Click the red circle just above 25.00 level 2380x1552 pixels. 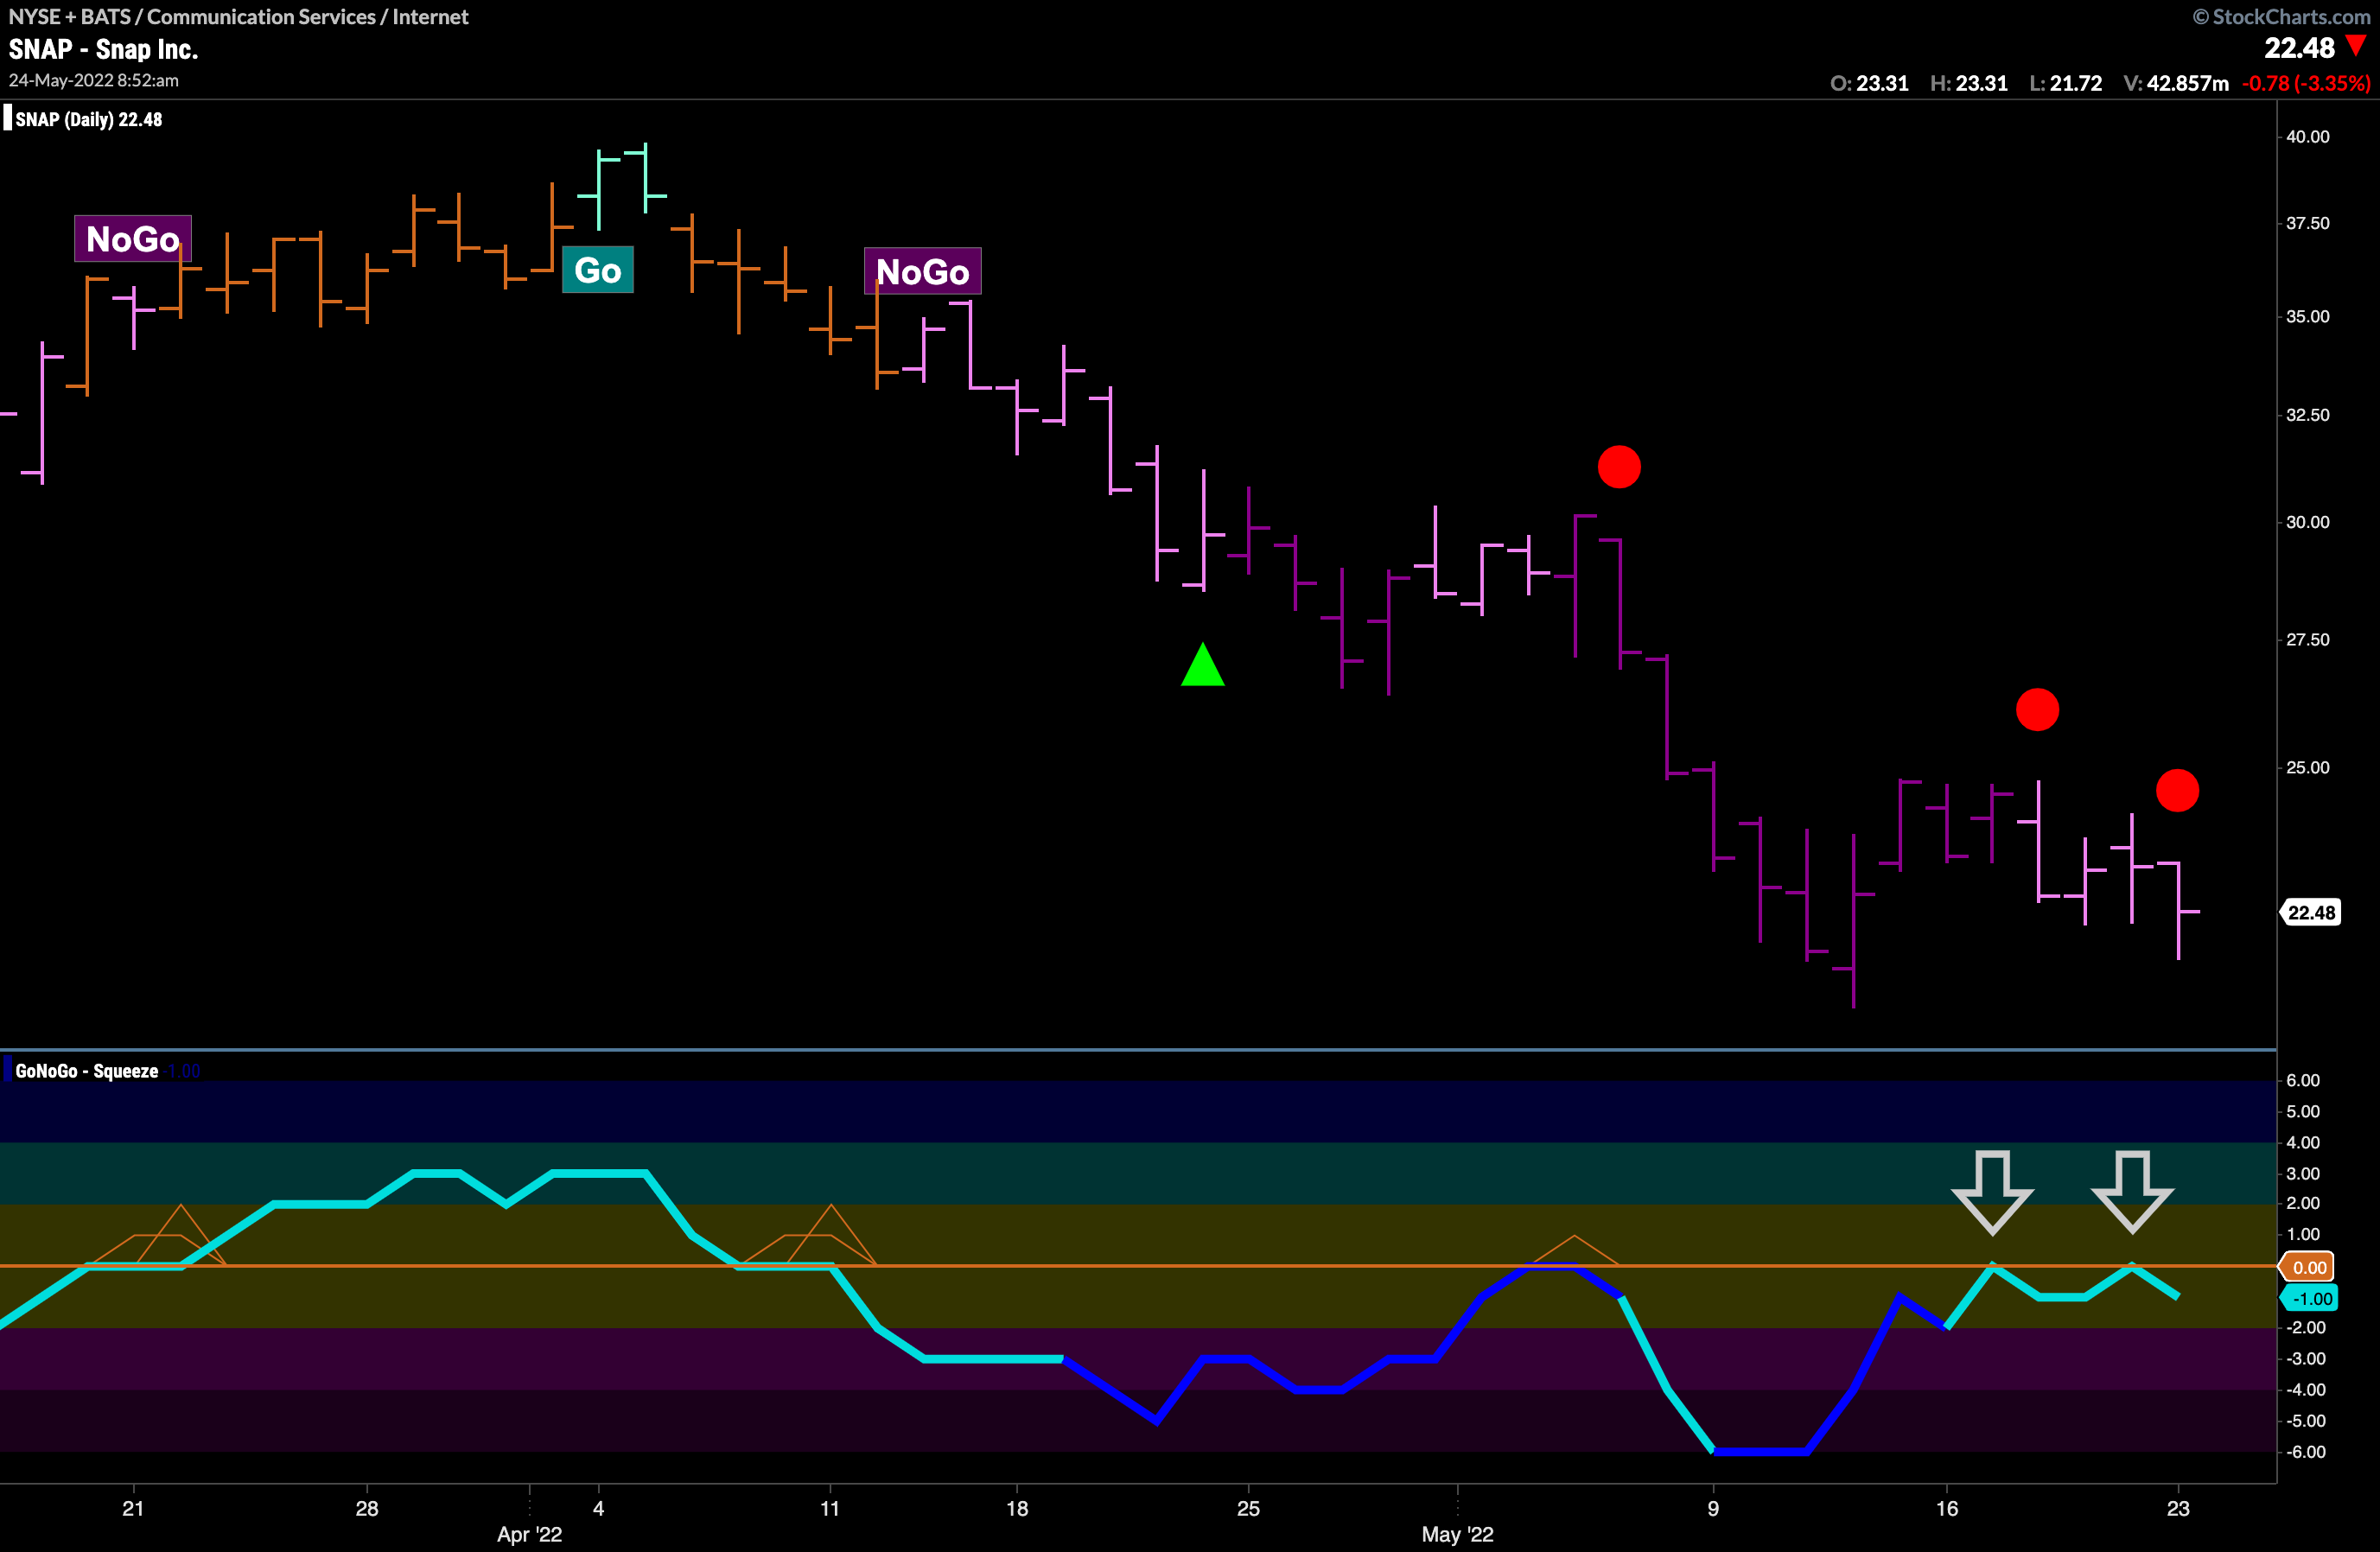coord(2037,710)
